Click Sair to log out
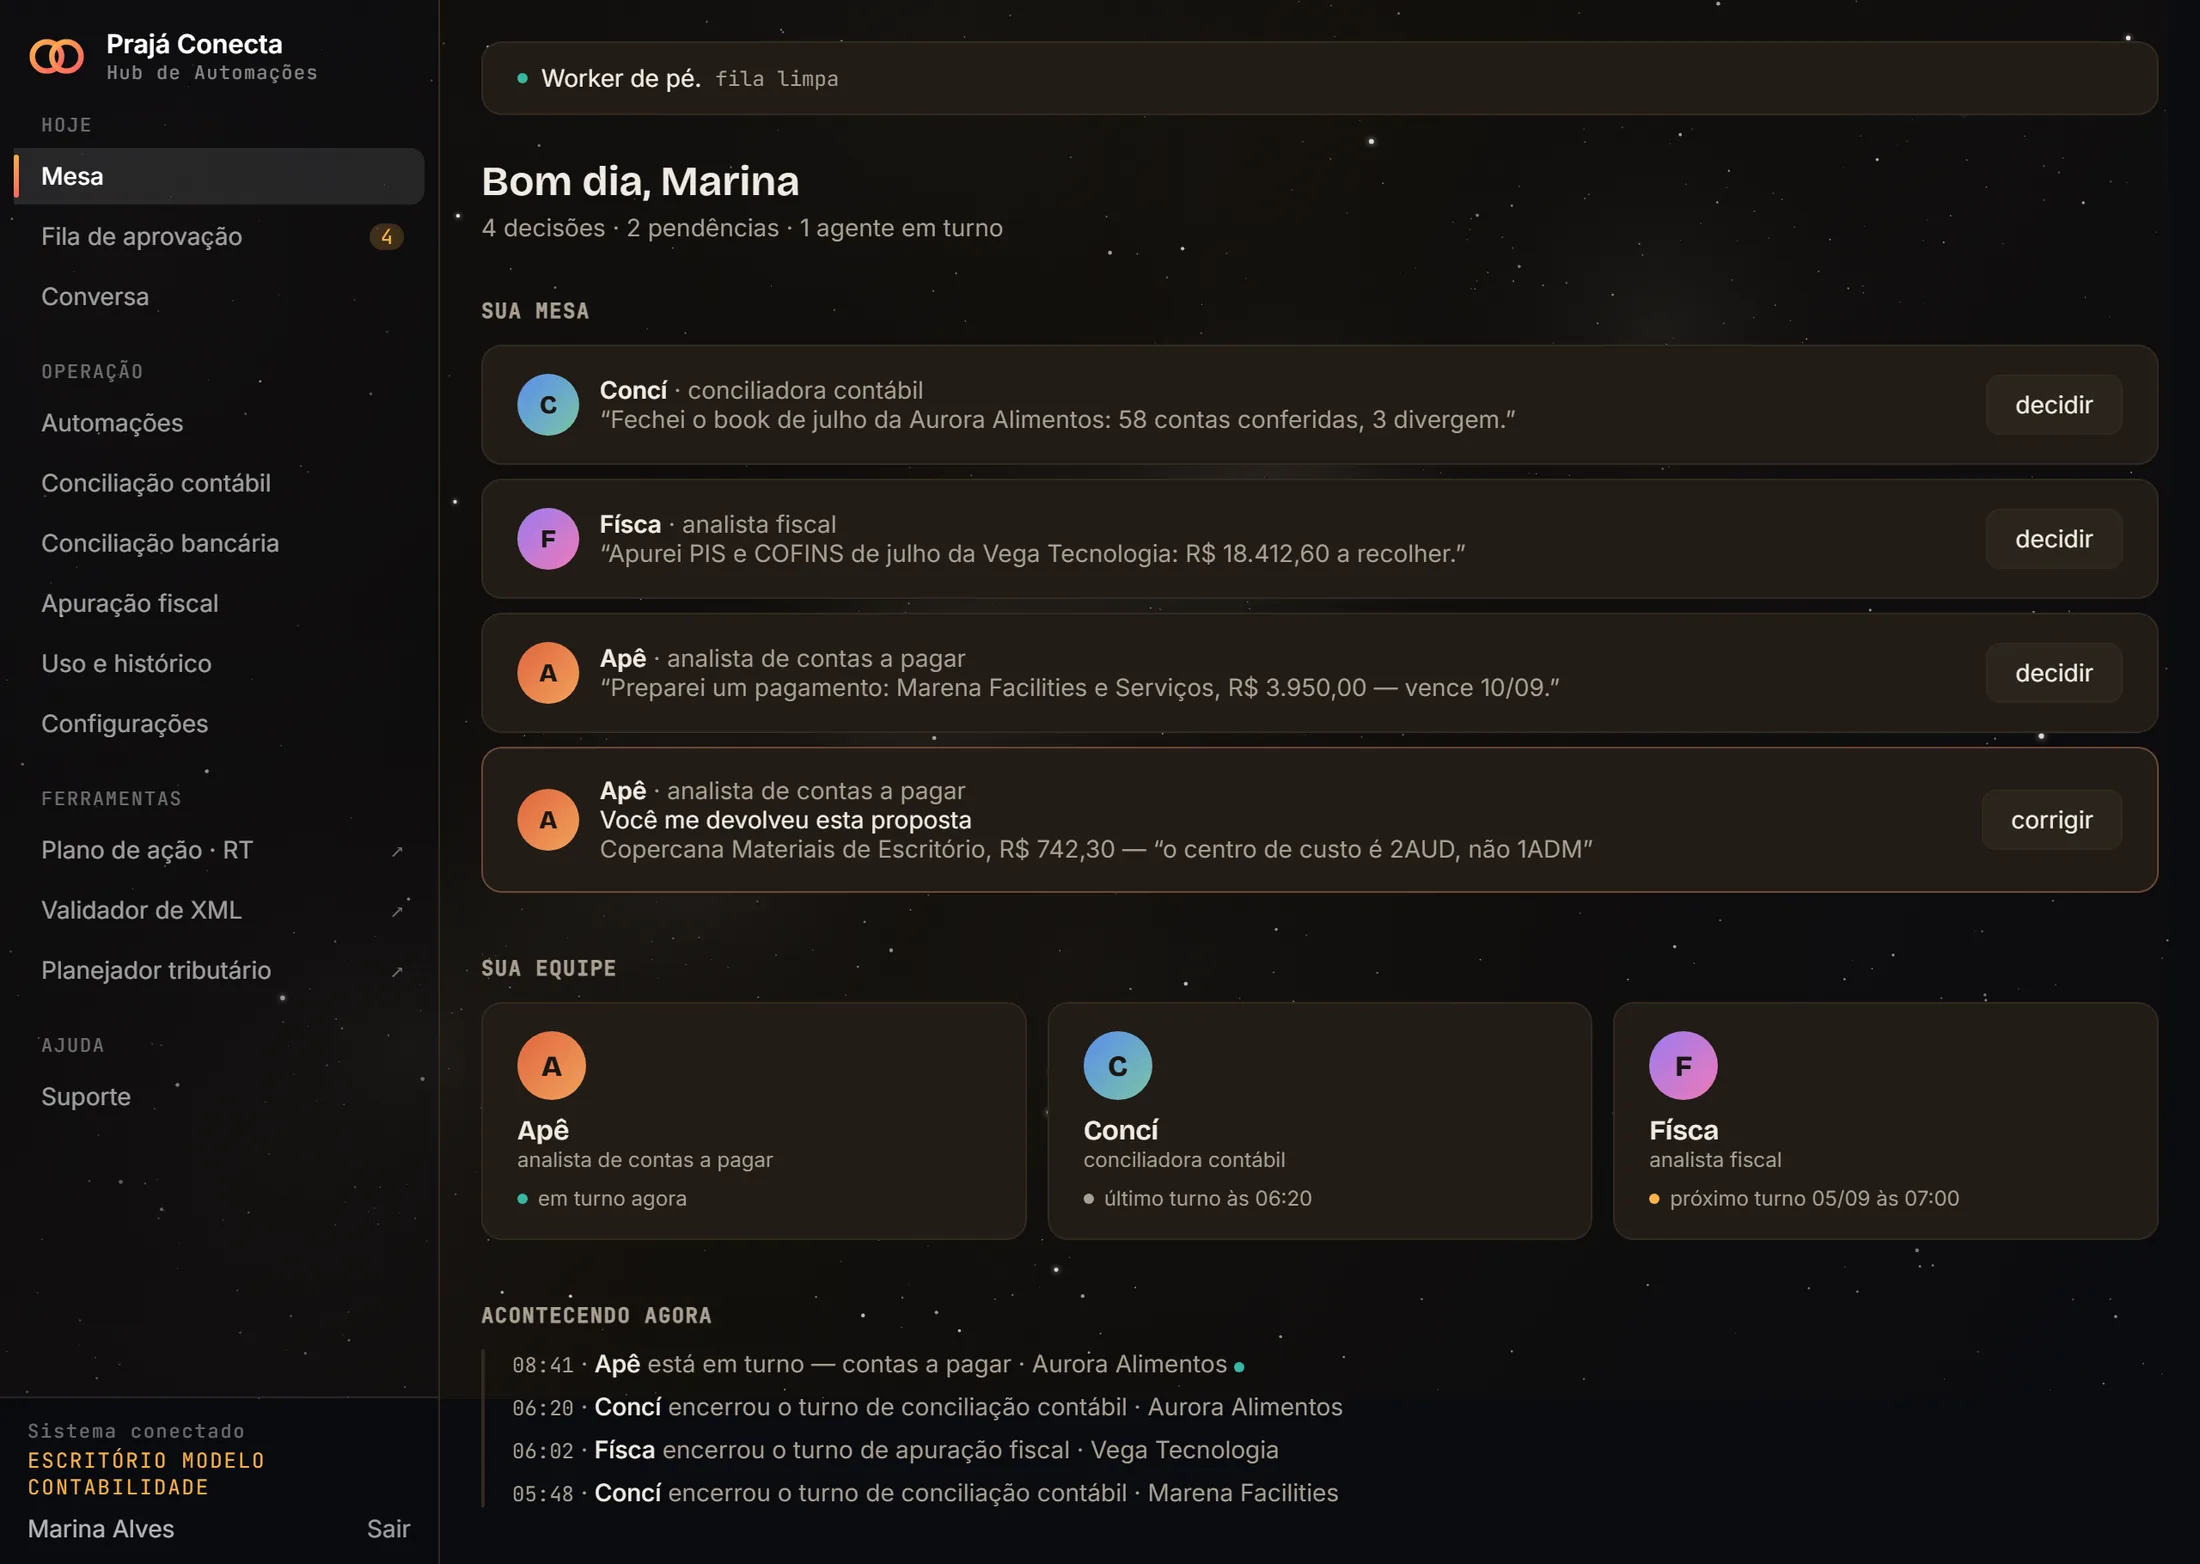The width and height of the screenshot is (2200, 1564). (x=388, y=1528)
